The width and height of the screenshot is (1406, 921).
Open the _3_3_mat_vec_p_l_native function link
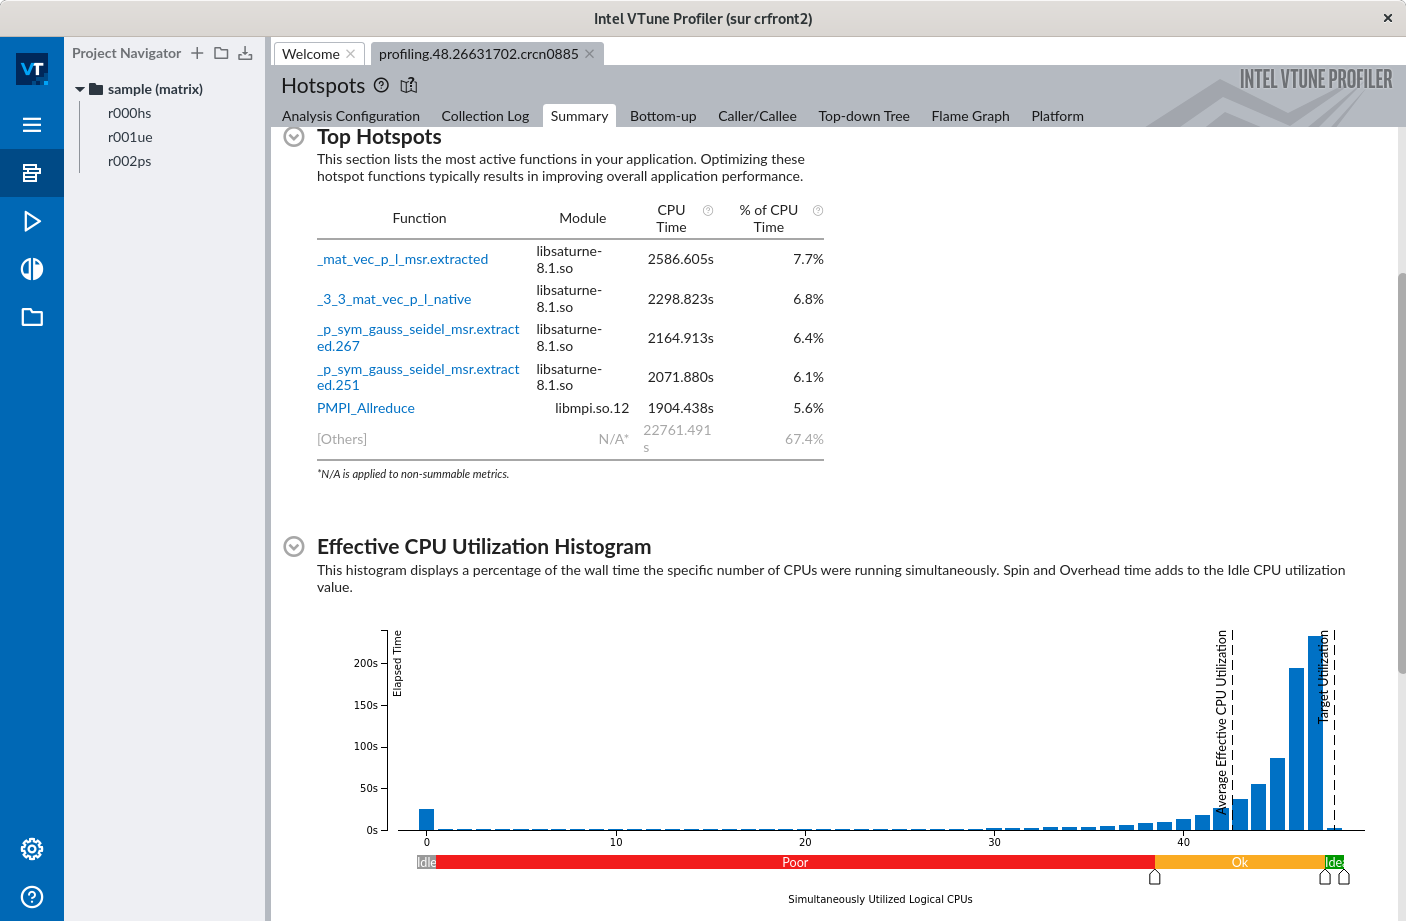tap(394, 299)
